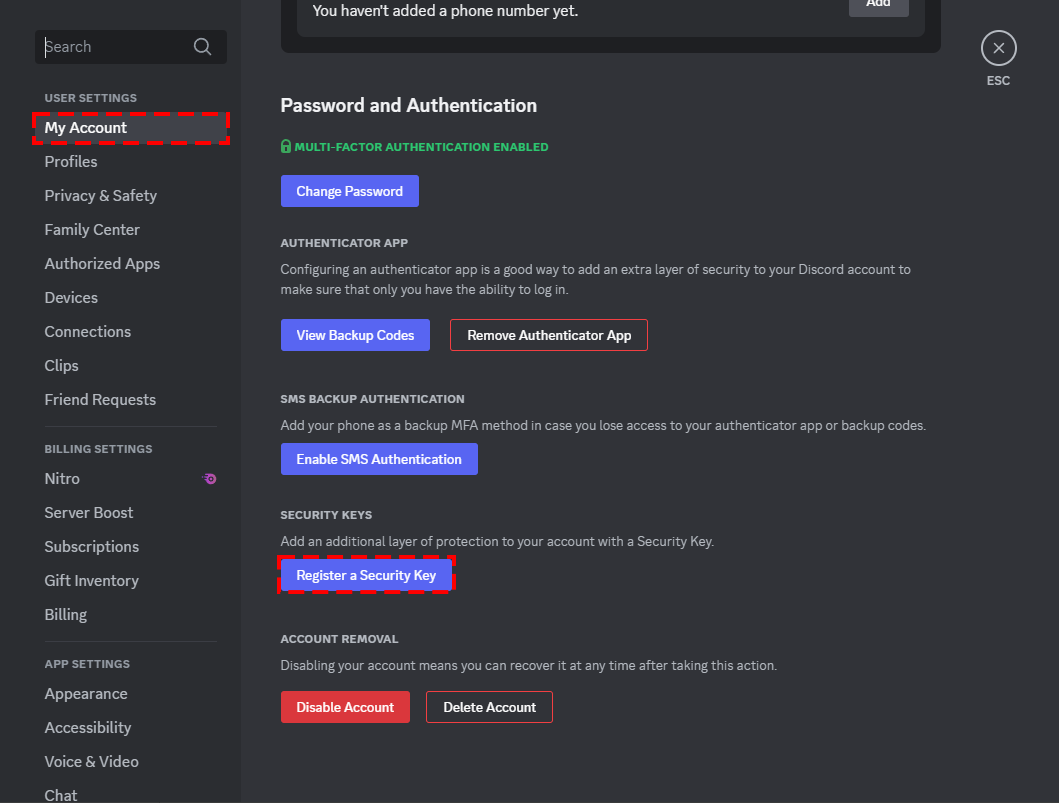
Task: Focus the settings Search field
Action: pos(115,47)
